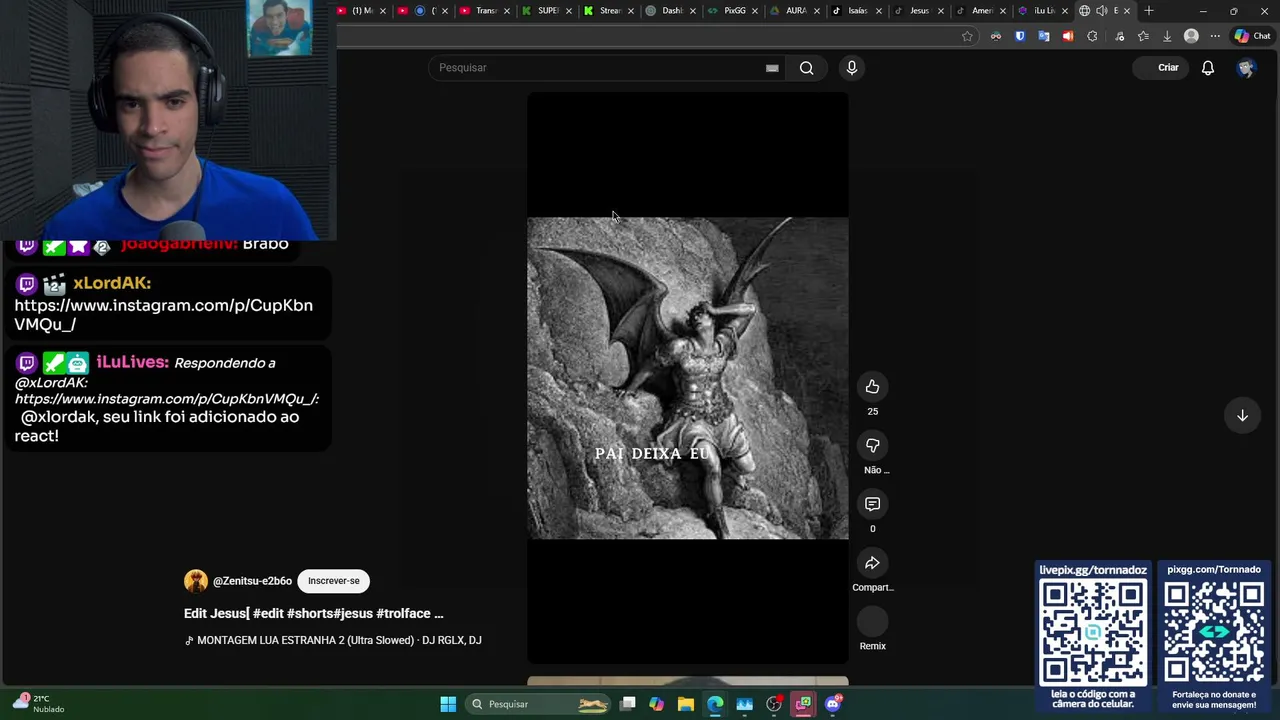Click the Short video to pause it
1280x720 pixels.
click(688, 378)
